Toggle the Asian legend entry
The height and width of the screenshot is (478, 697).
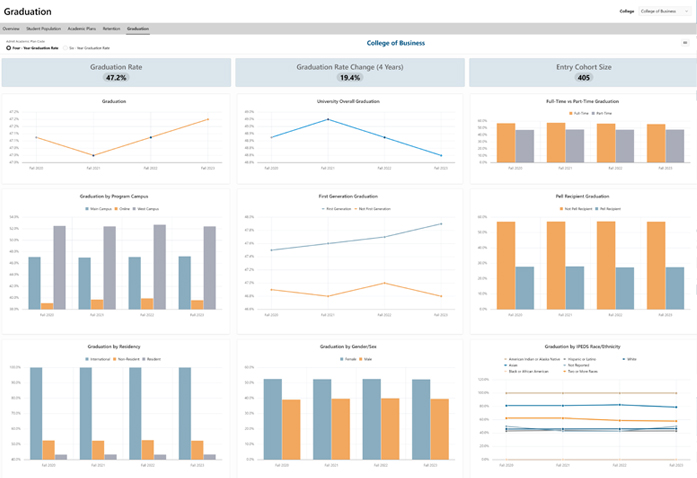tap(511, 365)
